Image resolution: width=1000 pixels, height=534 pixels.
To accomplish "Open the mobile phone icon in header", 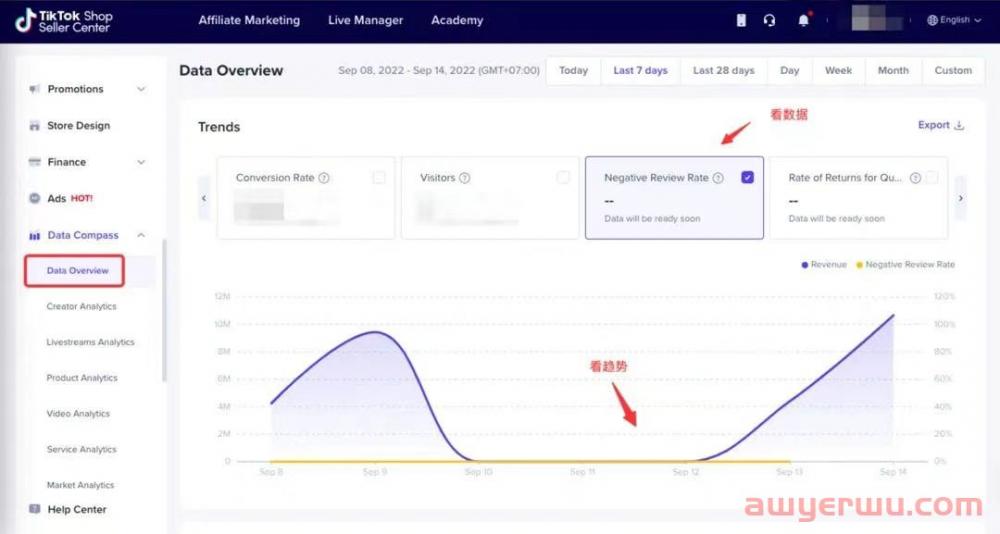I will (741, 20).
